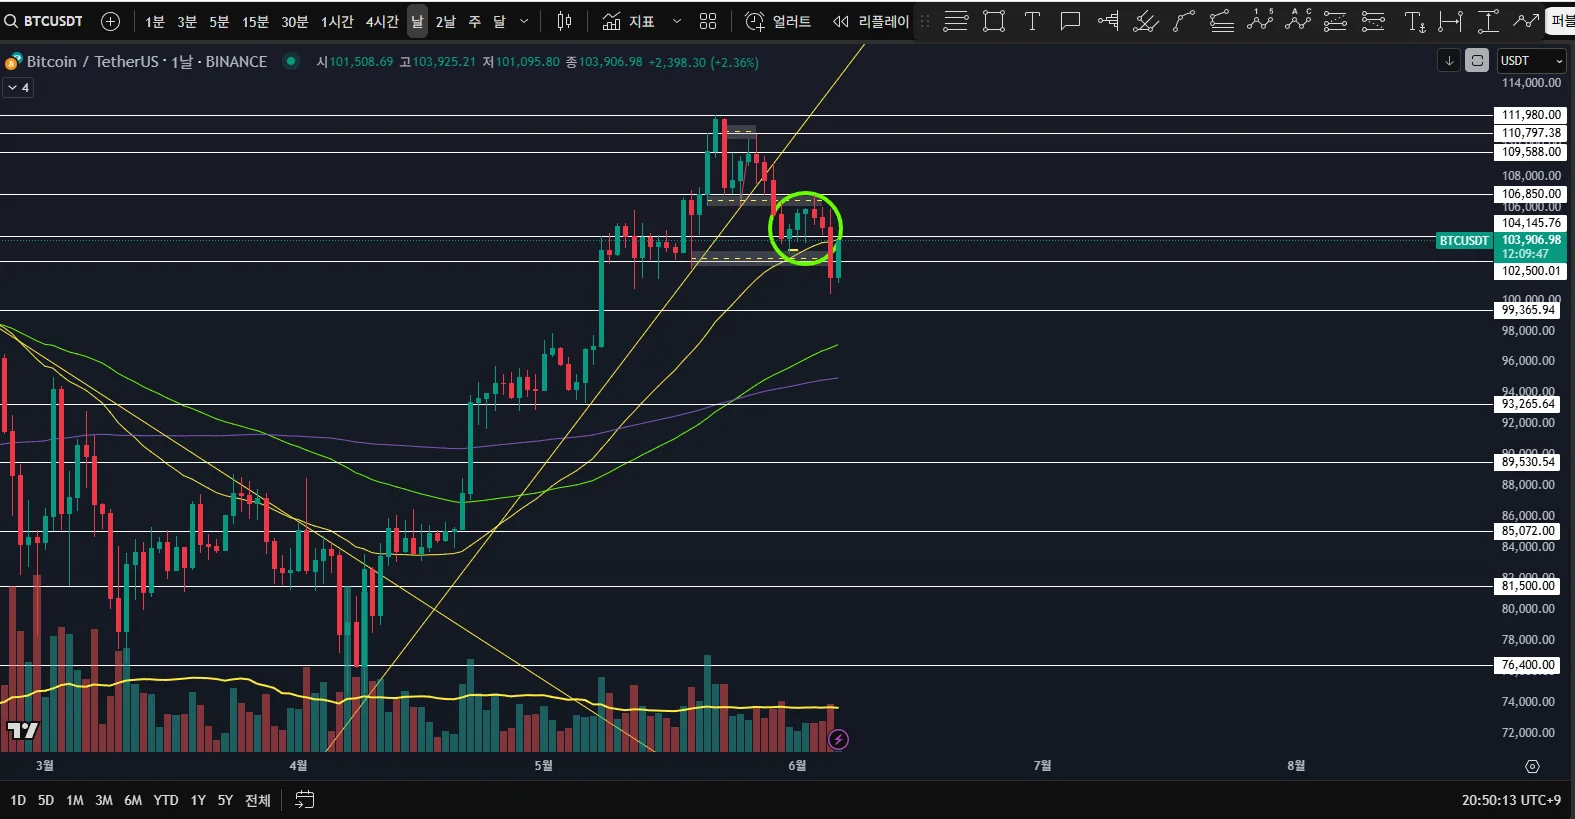The height and width of the screenshot is (819, 1575).
Task: Set date range to 1Y
Action: click(198, 800)
